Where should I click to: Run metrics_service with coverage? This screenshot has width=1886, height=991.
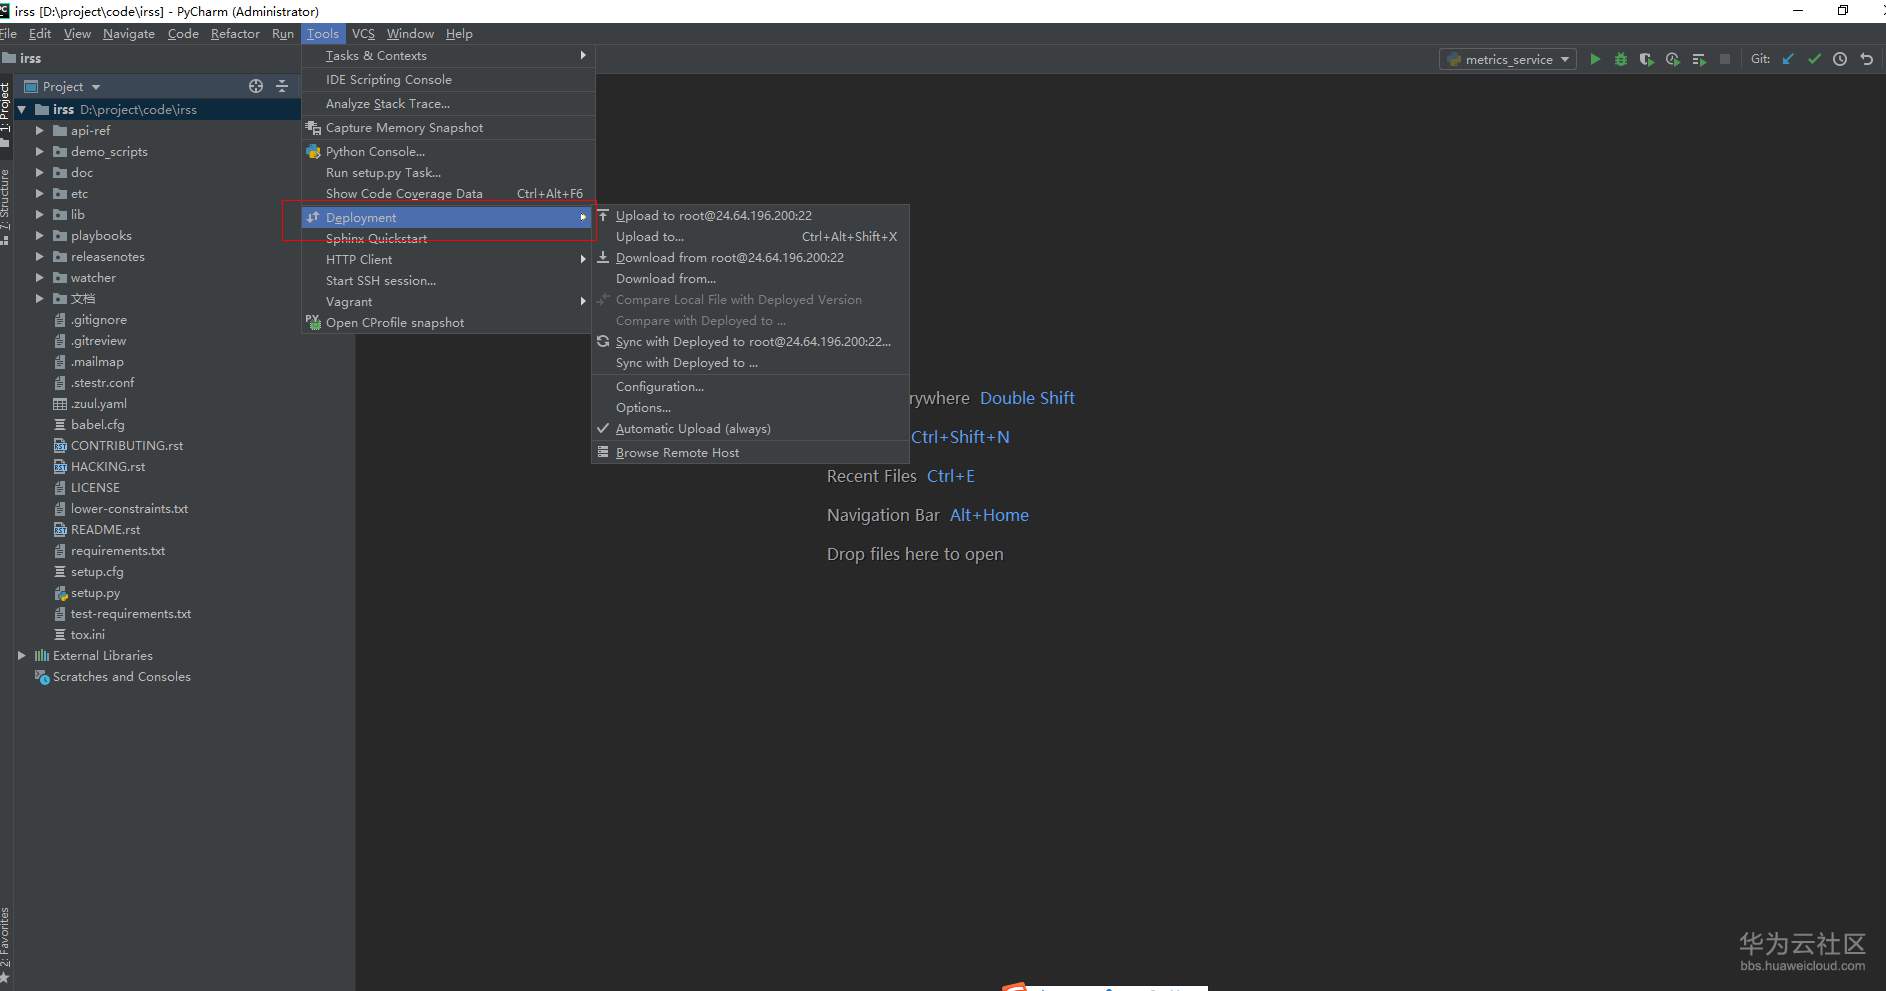pyautogui.click(x=1647, y=59)
